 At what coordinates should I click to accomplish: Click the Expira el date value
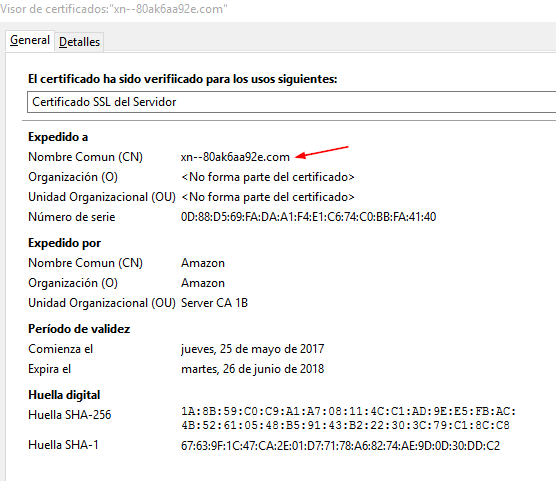252,369
